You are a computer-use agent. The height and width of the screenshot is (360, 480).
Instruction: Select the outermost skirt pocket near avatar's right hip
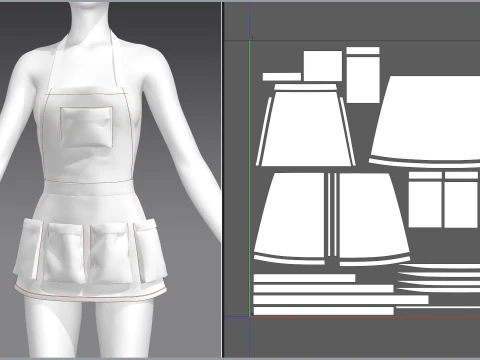point(28,248)
